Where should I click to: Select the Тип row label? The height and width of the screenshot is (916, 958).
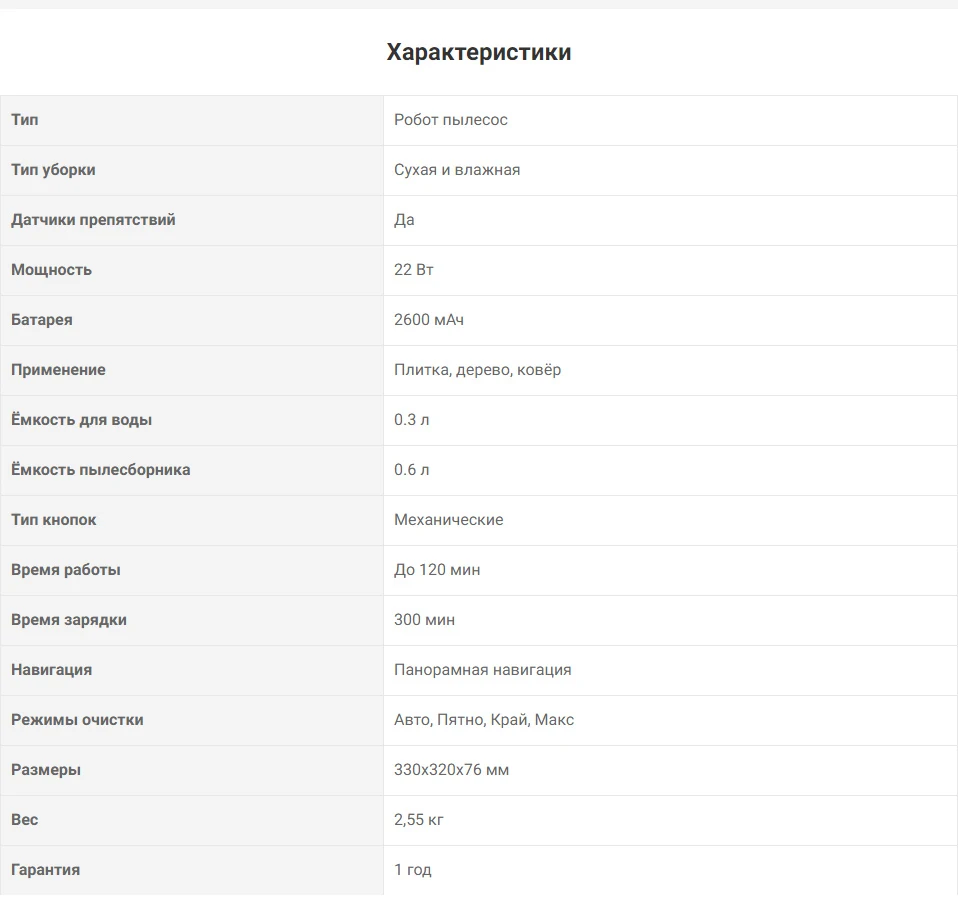25,120
